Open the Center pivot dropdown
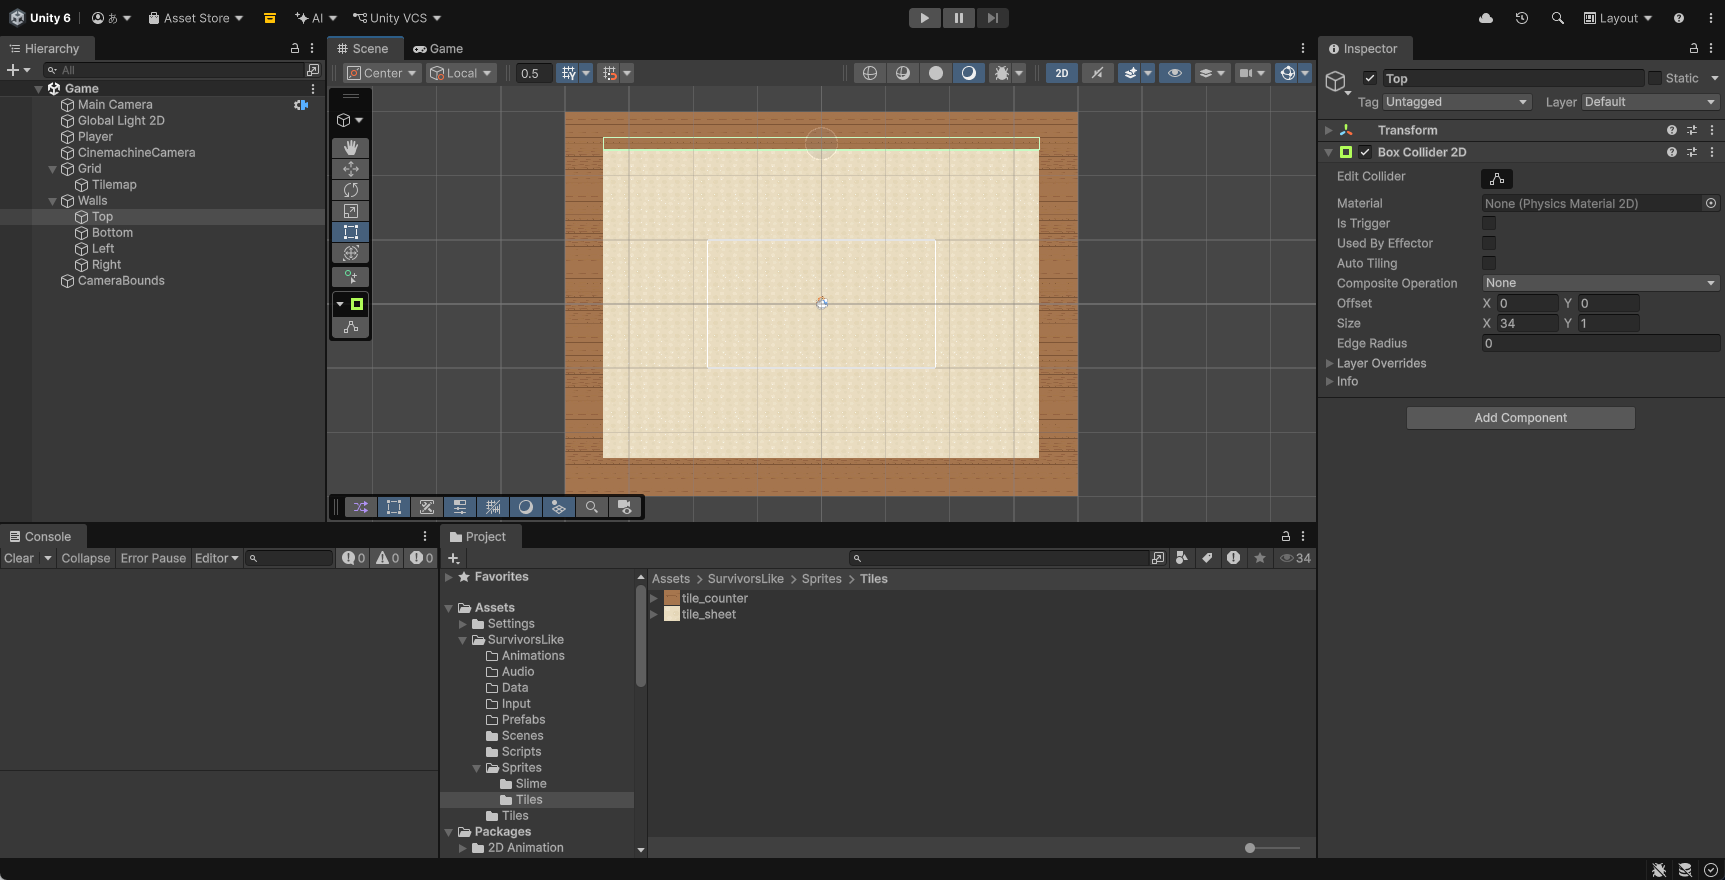The height and width of the screenshot is (880, 1725). click(382, 73)
